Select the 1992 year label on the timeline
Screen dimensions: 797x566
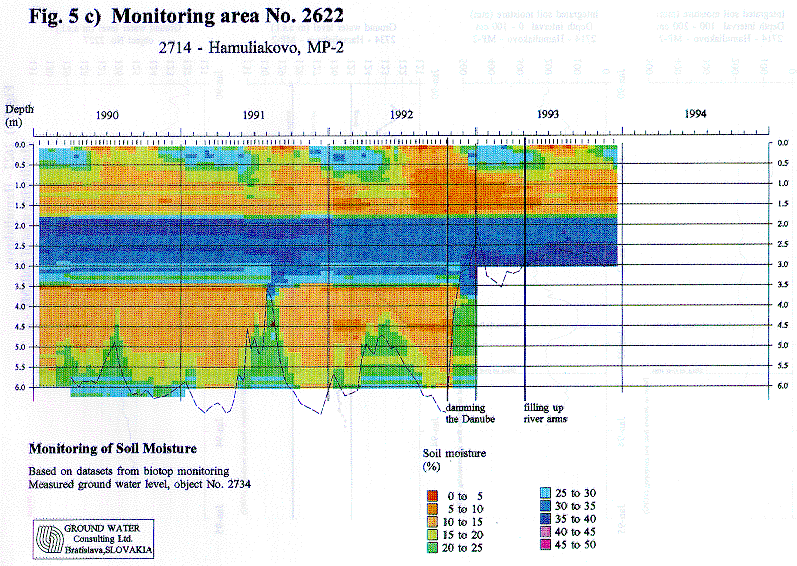(x=401, y=115)
